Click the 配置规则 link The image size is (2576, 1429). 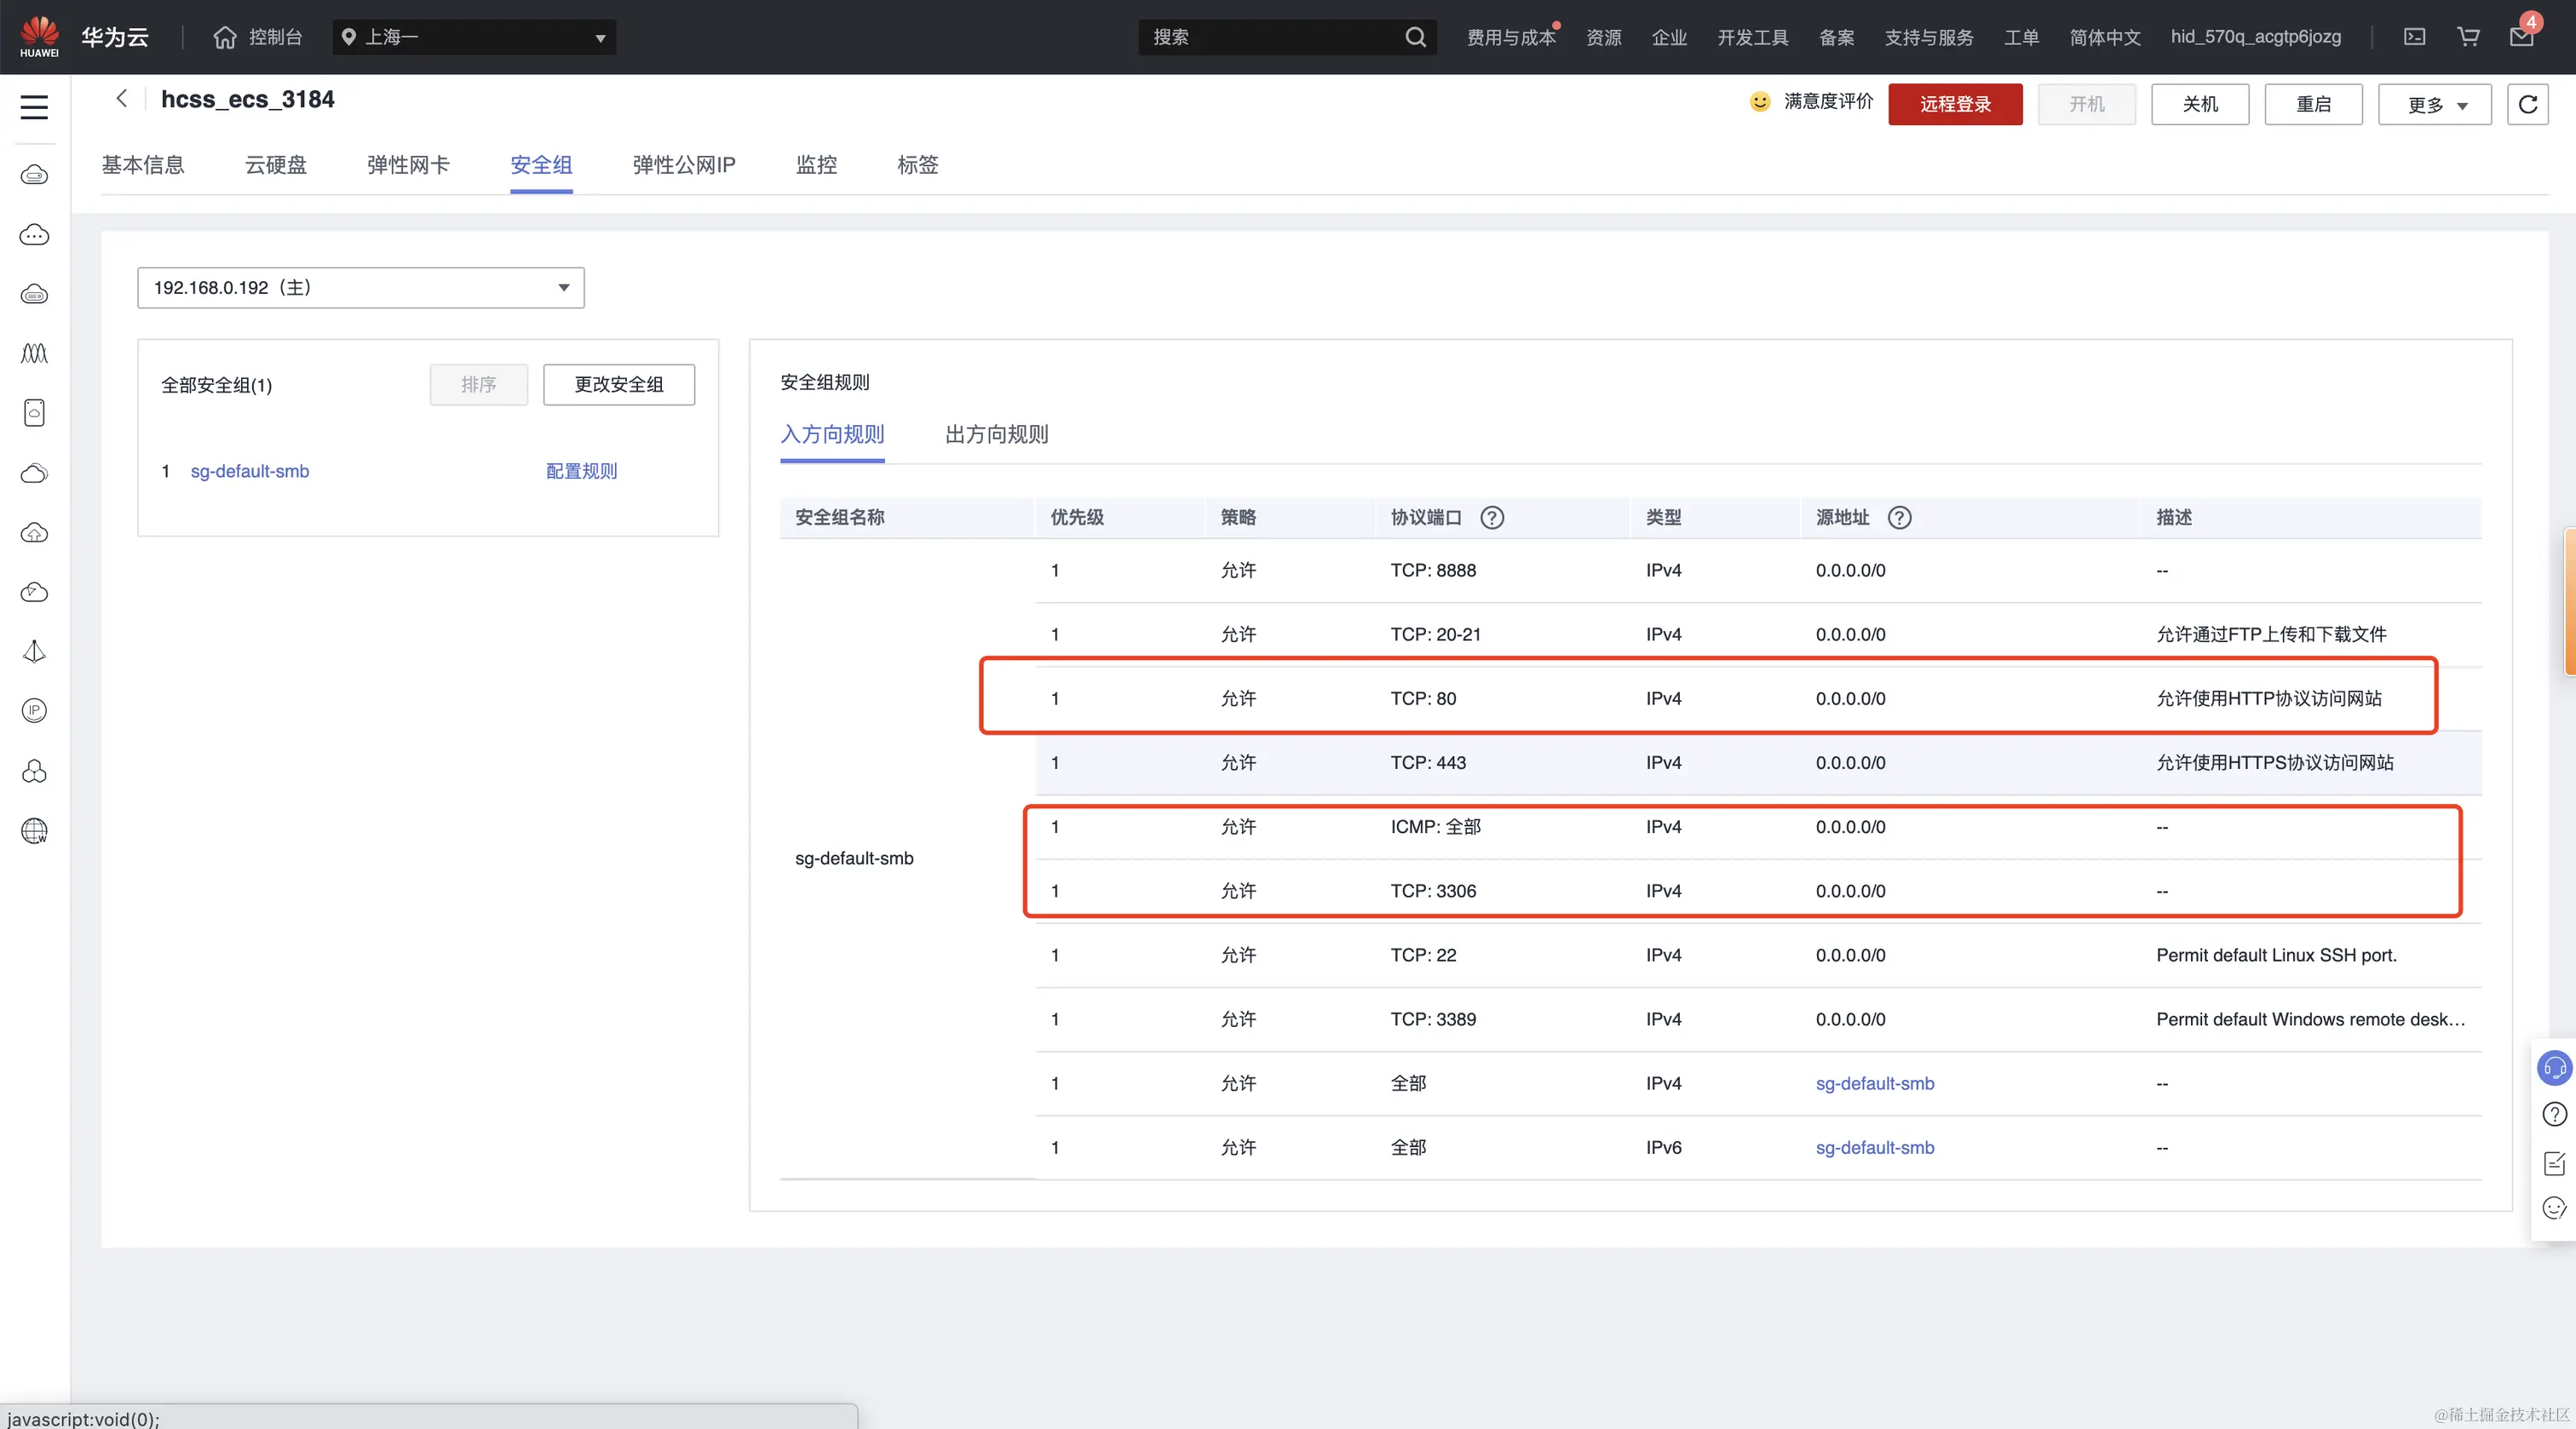581,471
